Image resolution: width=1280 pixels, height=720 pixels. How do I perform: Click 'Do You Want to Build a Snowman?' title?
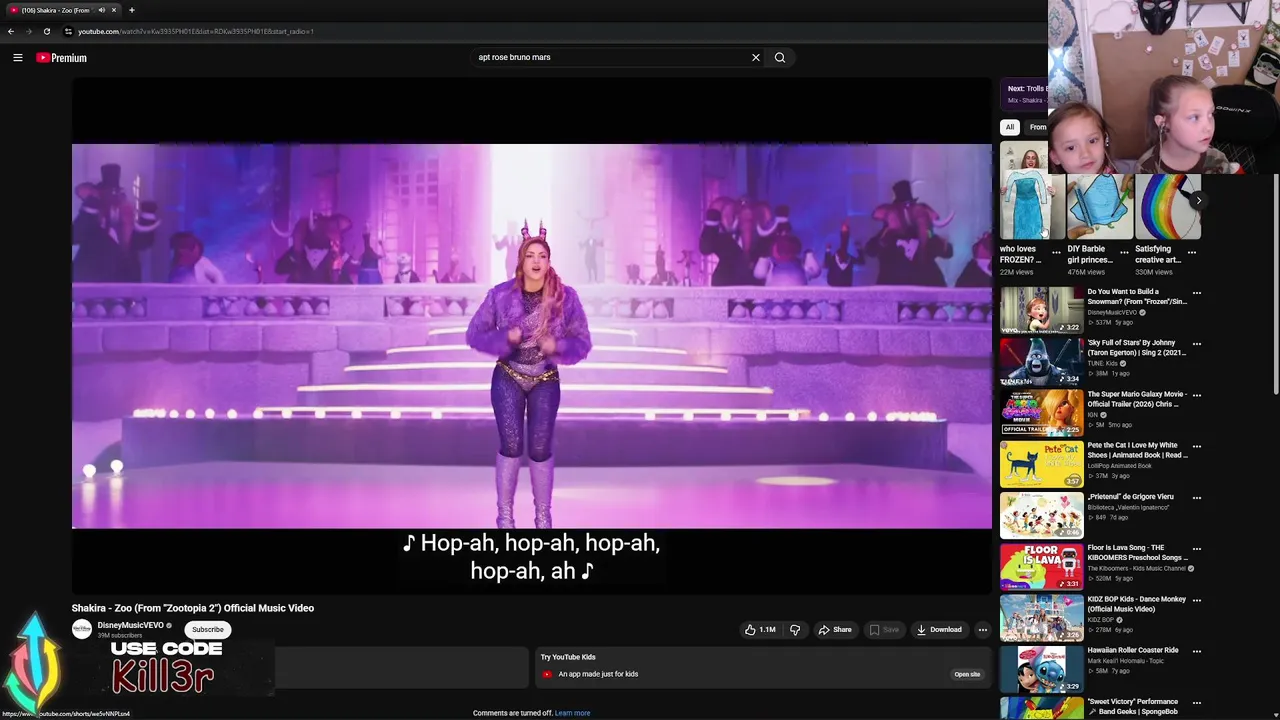(1137, 296)
